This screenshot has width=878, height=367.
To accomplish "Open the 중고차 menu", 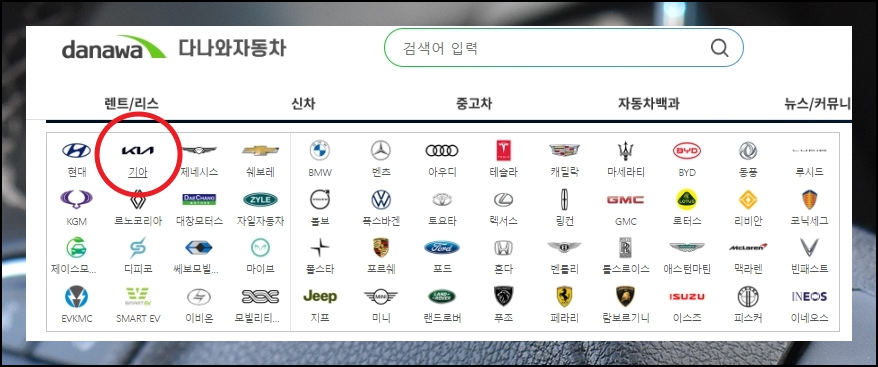I will [474, 104].
